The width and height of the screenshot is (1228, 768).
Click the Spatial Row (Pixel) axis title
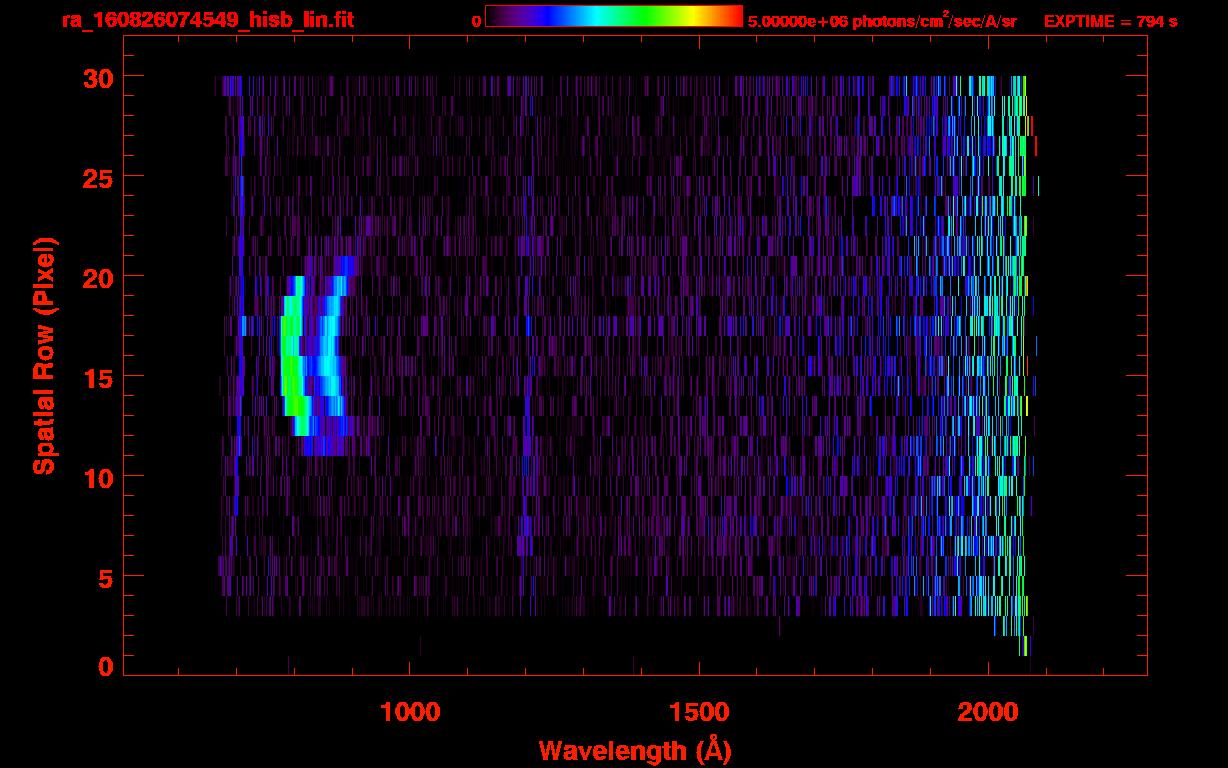pyautogui.click(x=44, y=355)
